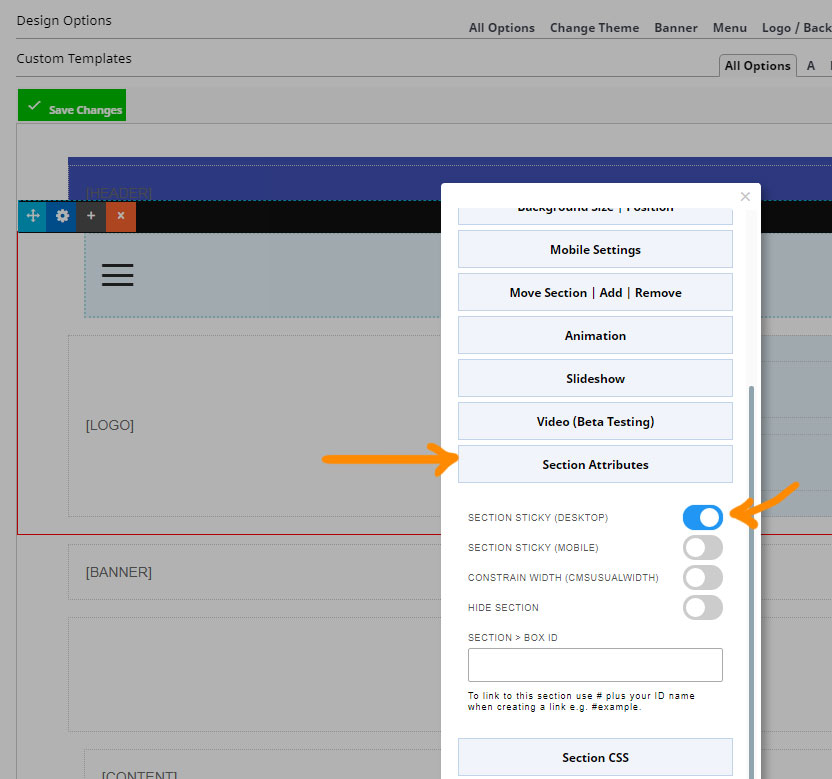Switch to the All Options tab
The image size is (832, 779).
point(757,66)
